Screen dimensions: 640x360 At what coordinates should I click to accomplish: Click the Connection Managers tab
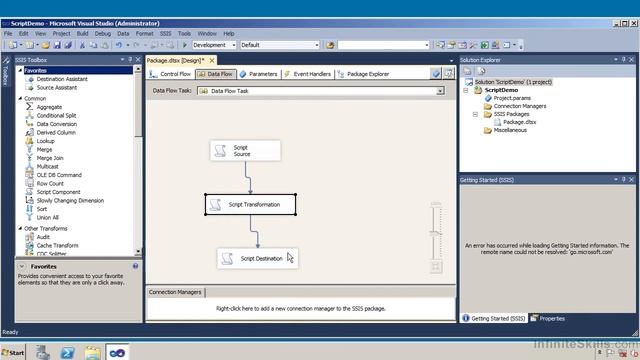click(175, 292)
